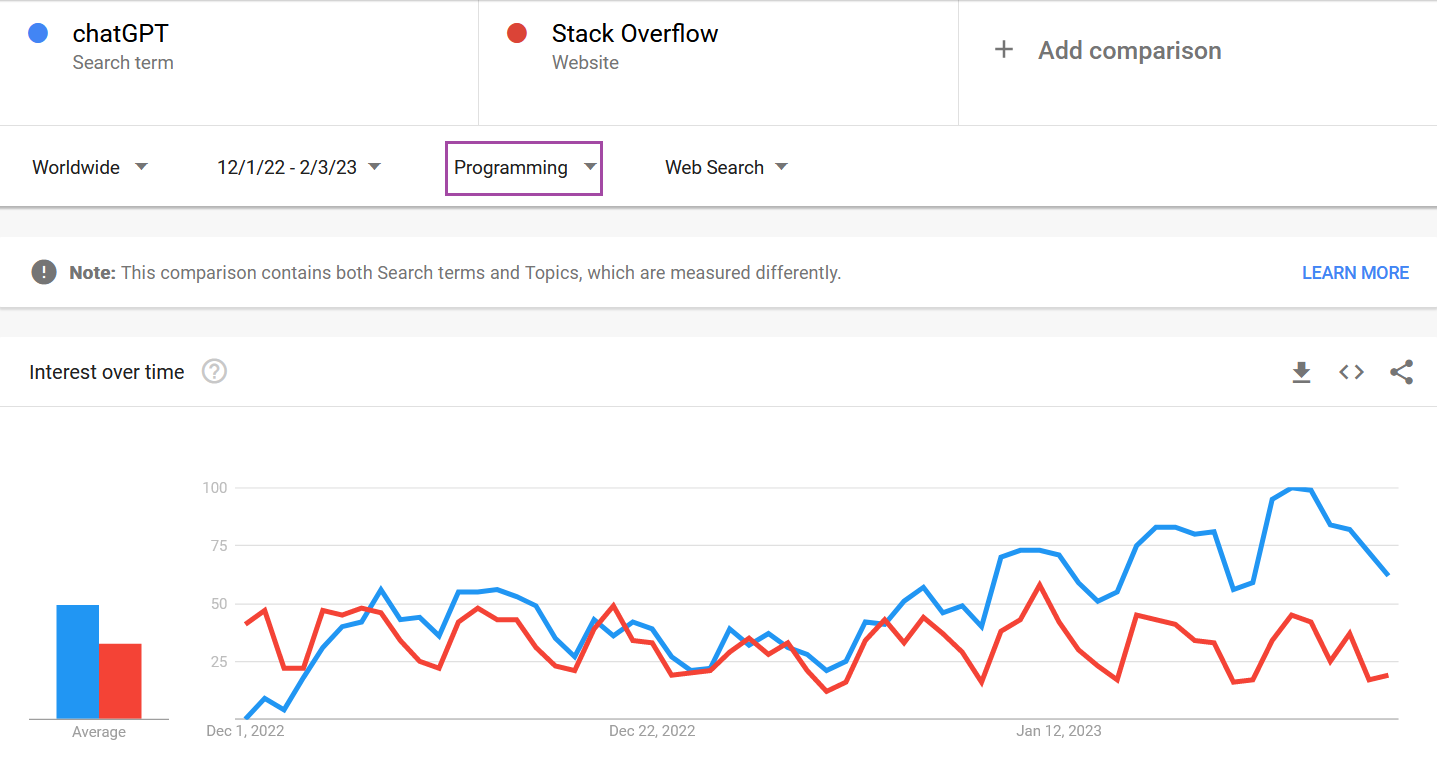Click the blue chatGPT color dot
1437x765 pixels.
(38, 33)
